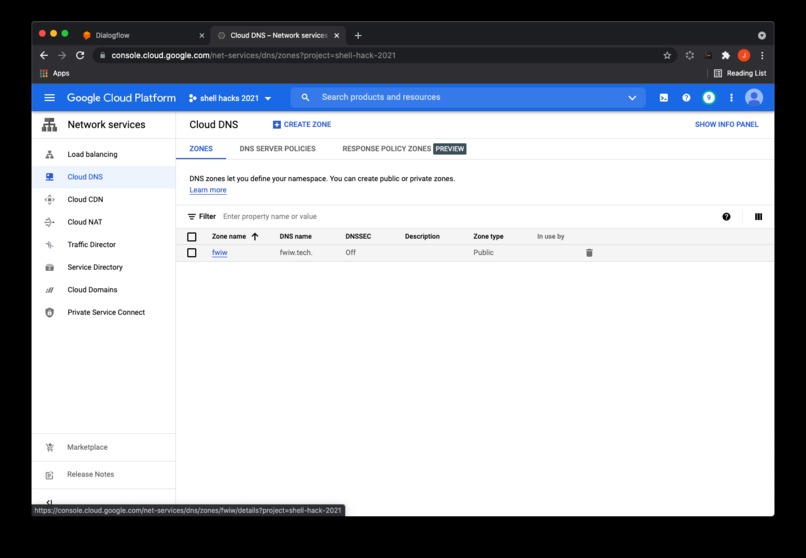
Task: Click the Load balancing sidebar icon
Action: coord(49,154)
